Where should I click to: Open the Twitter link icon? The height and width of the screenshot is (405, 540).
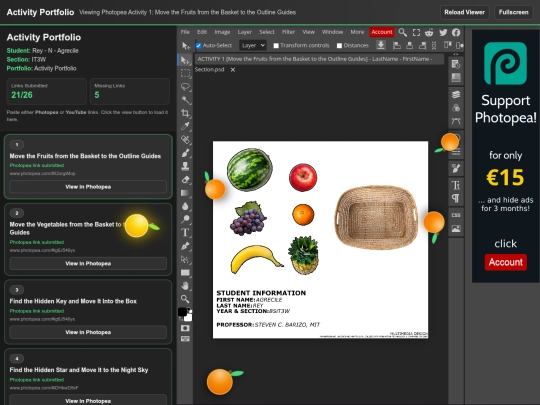[x=443, y=32]
